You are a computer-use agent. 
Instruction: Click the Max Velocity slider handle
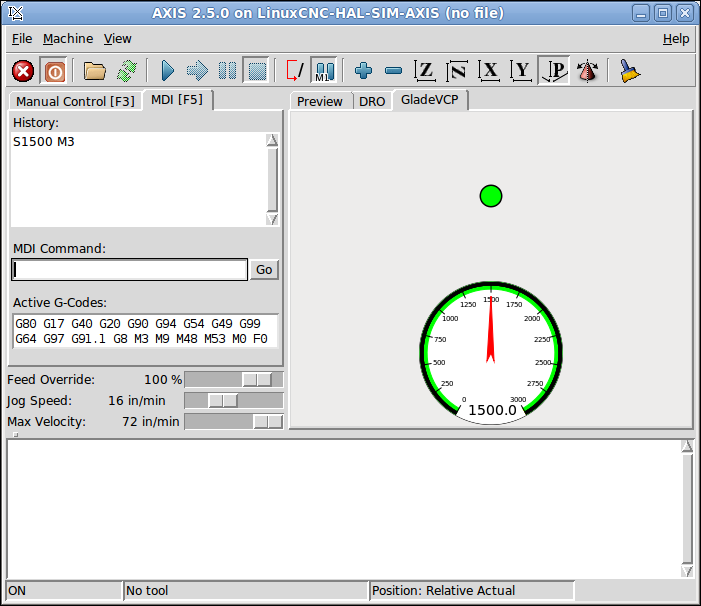[268, 421]
